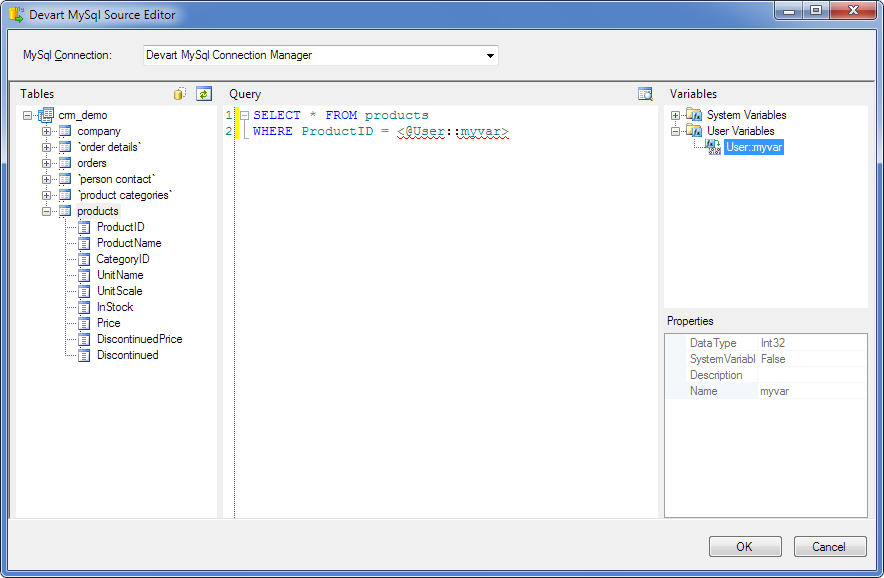Image resolution: width=884 pixels, height=578 pixels.
Task: Click the Int32 data type value
Action: 773,343
